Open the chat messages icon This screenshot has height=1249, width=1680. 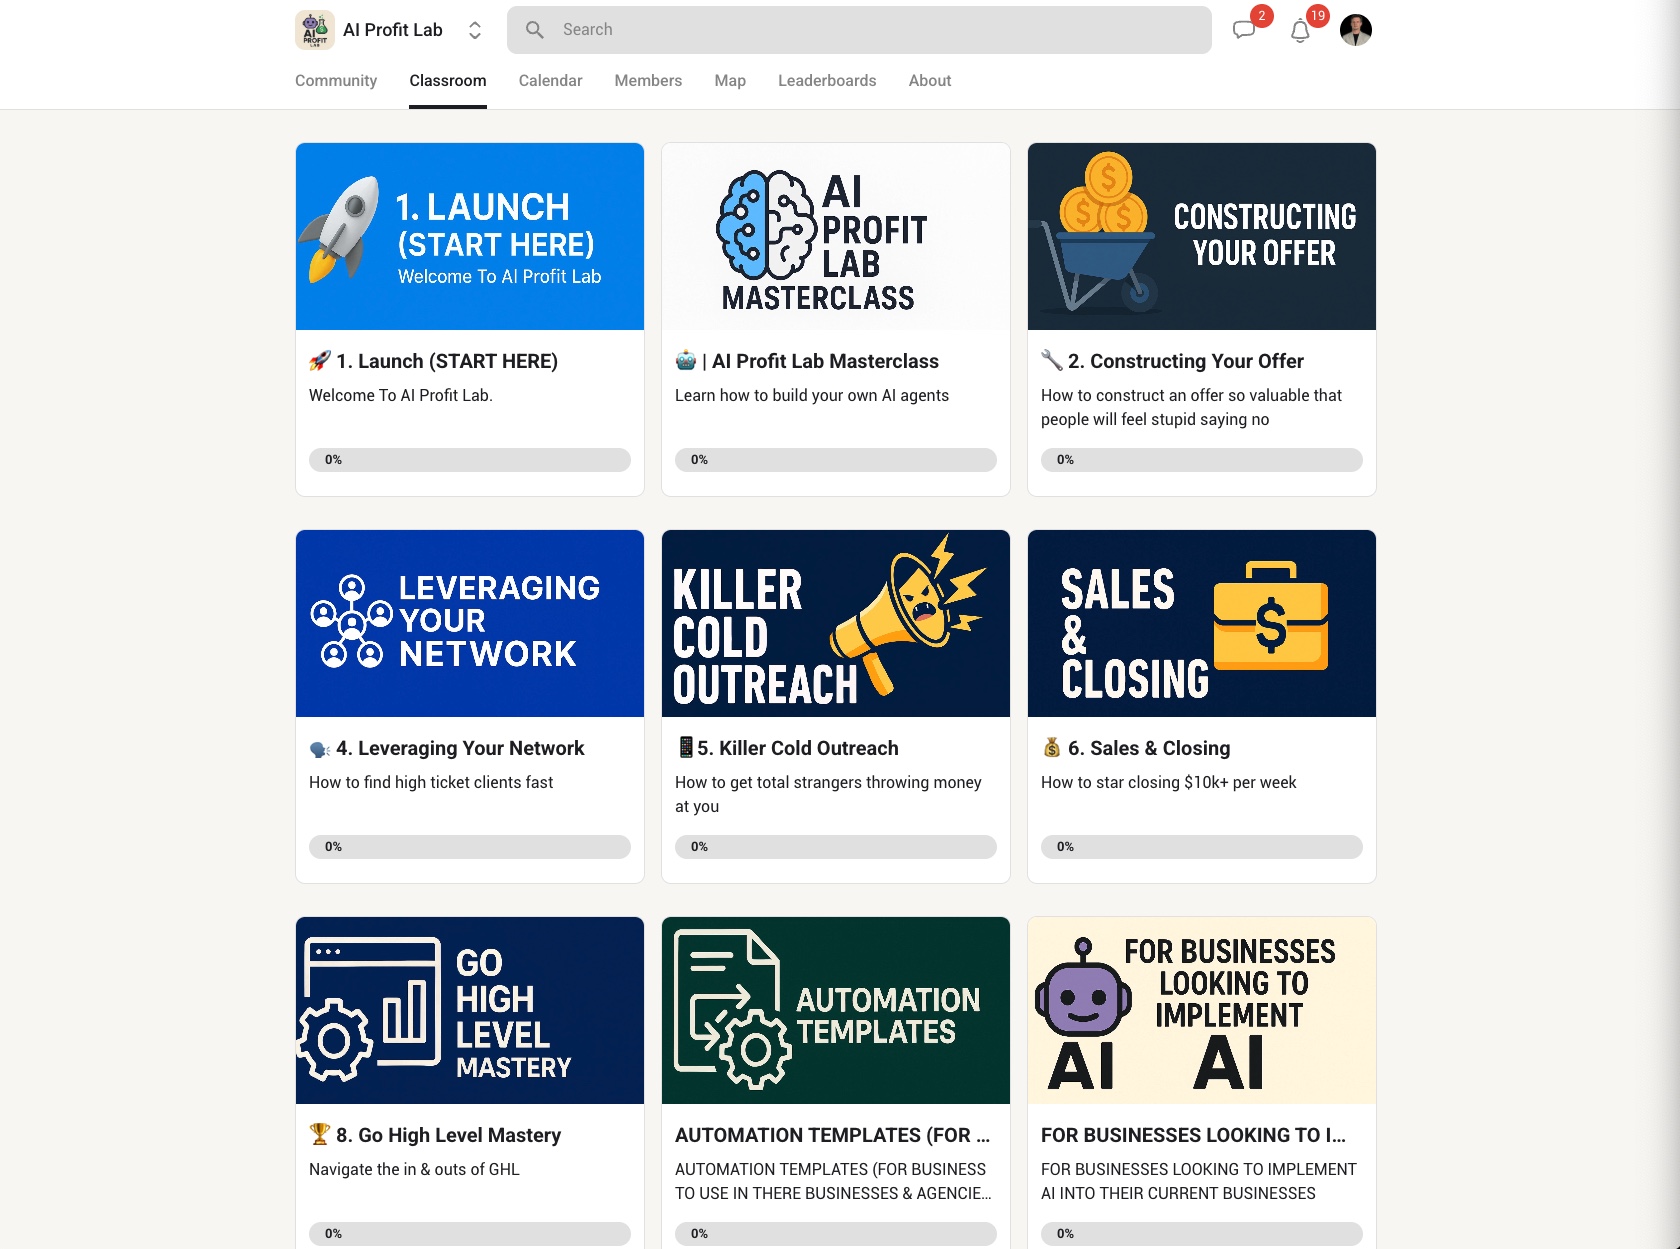1244,30
